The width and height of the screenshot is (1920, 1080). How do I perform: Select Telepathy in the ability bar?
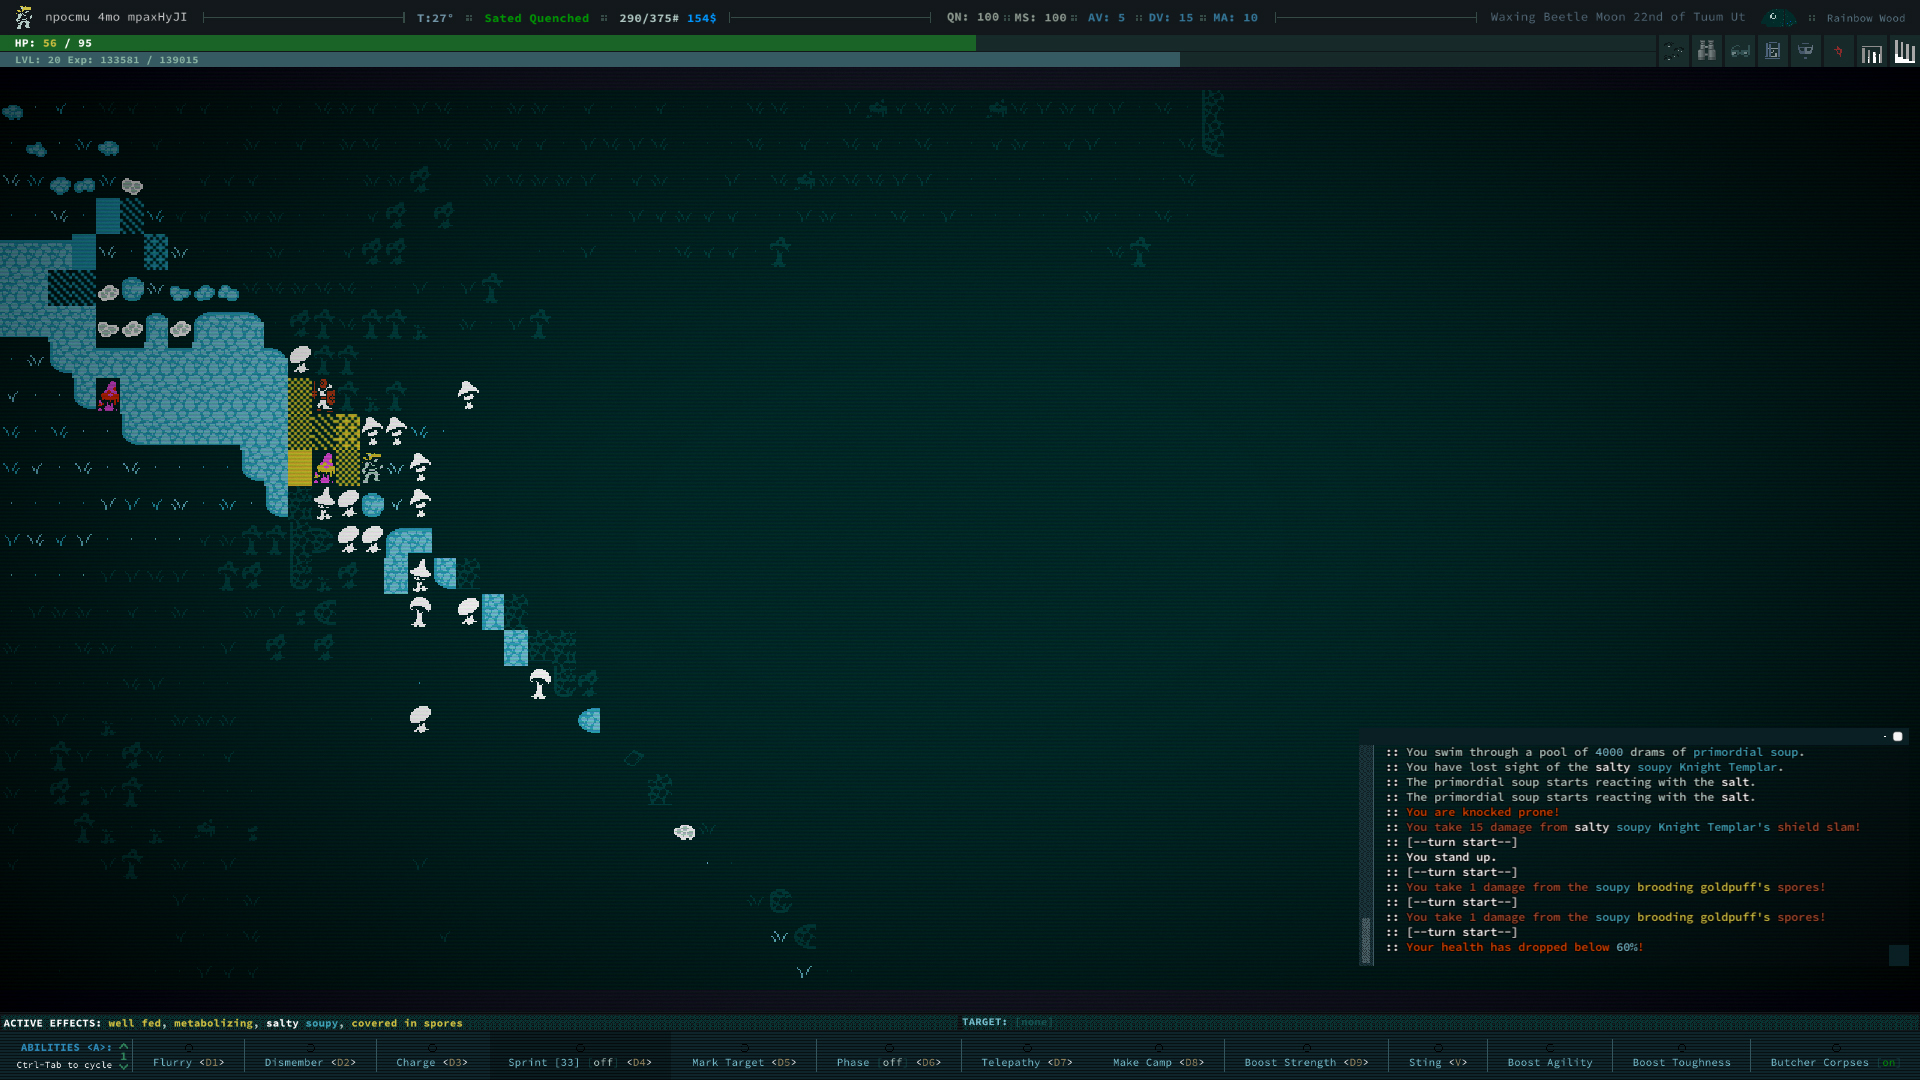coord(1026,1062)
